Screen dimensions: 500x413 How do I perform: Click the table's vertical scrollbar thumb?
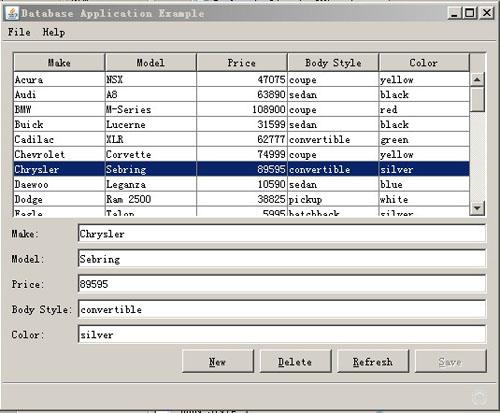click(x=477, y=99)
